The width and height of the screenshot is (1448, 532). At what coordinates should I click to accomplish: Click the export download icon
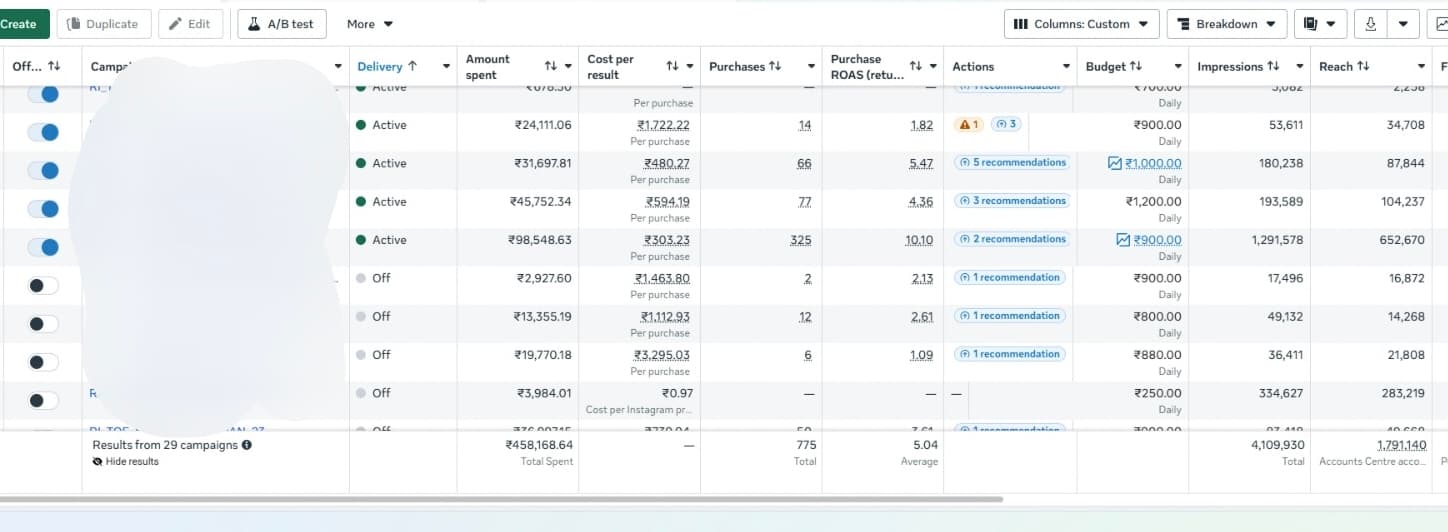pos(1370,24)
